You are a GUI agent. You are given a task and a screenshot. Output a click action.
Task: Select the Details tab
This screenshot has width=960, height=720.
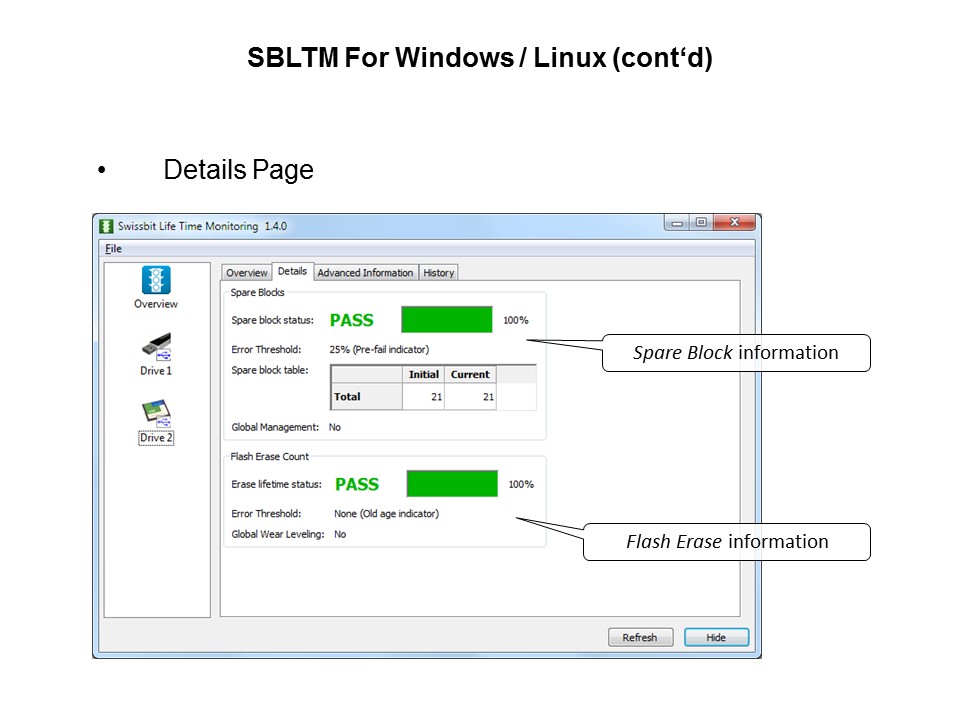click(292, 271)
